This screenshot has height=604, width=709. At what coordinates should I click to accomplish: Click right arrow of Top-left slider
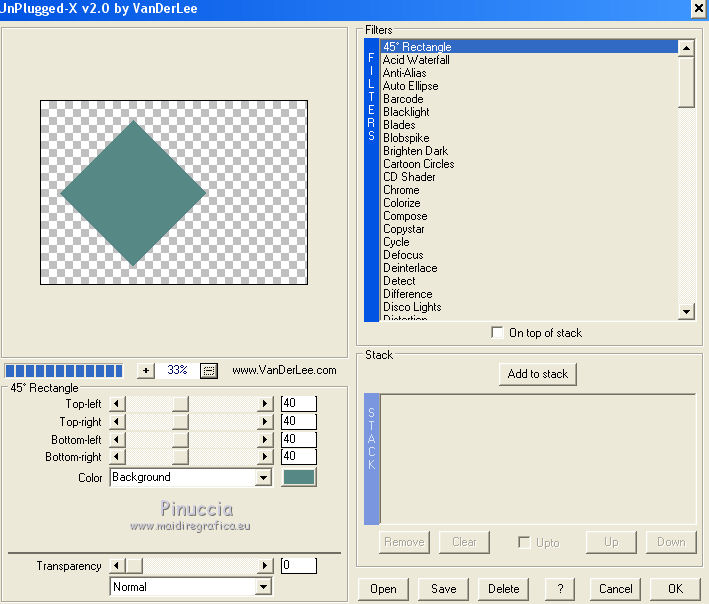point(265,403)
